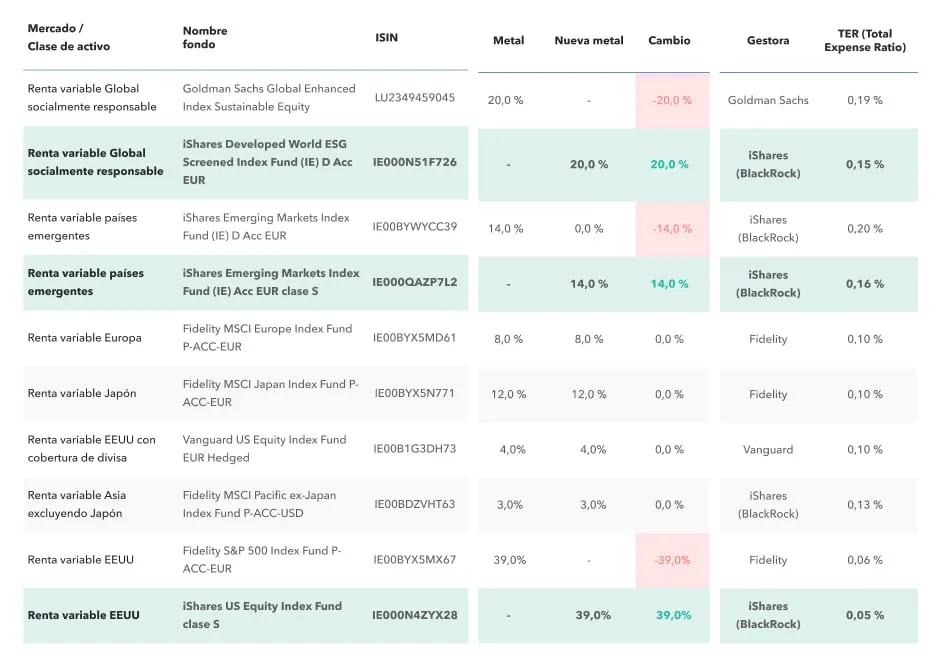Viewport: 942px width, 666px height.
Task: Click 'Renta variable Japón' asset class
Action: 82,393
